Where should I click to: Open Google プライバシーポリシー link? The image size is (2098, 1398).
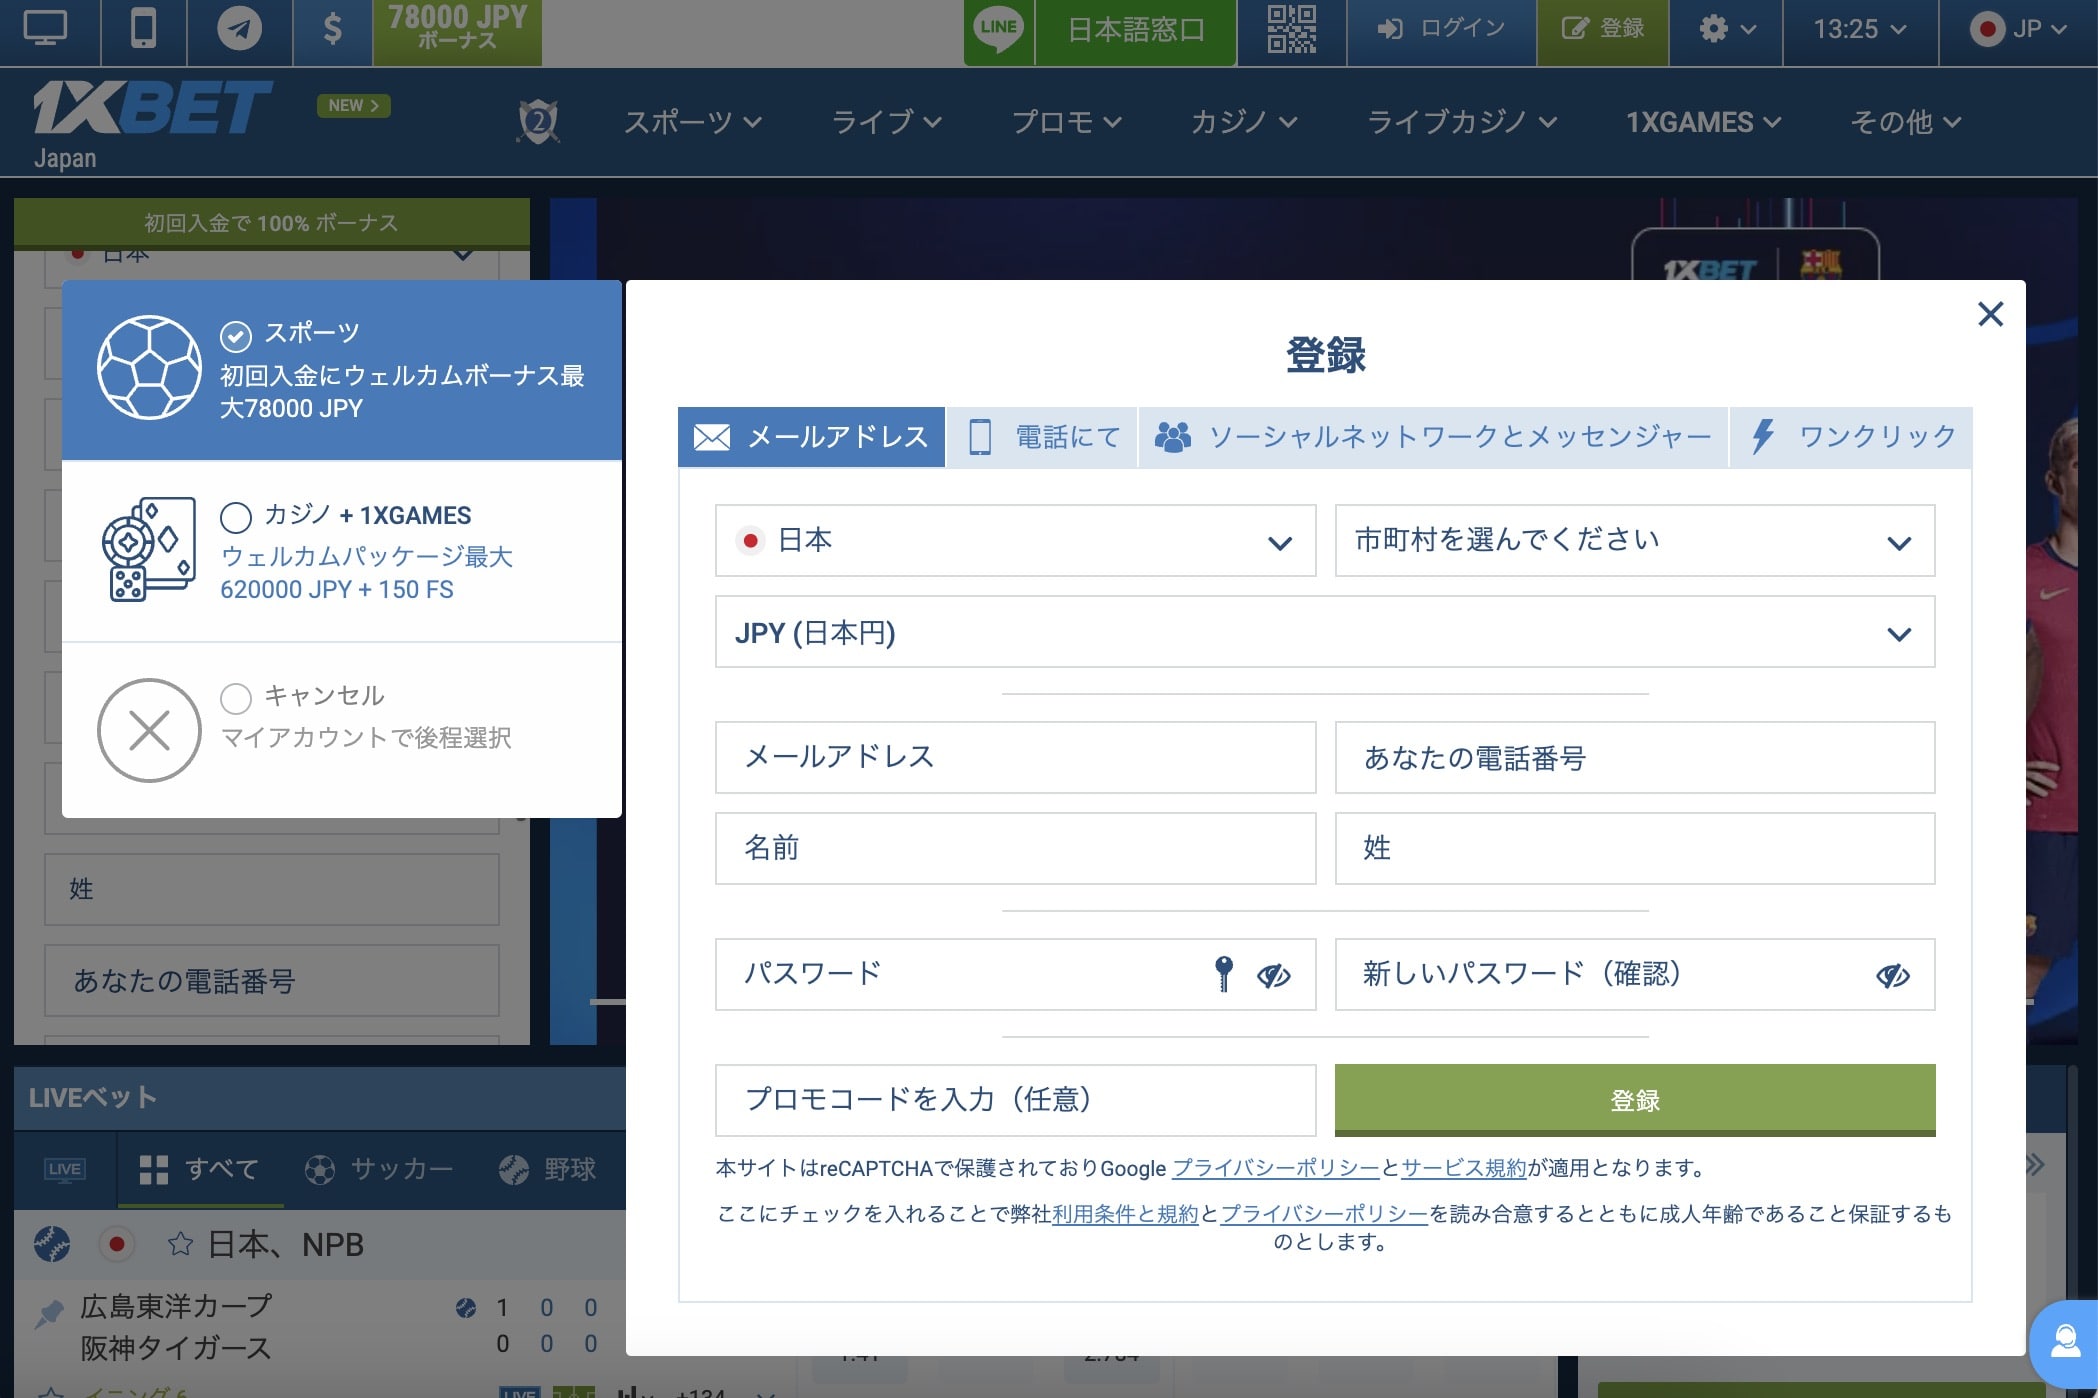coord(1275,1168)
